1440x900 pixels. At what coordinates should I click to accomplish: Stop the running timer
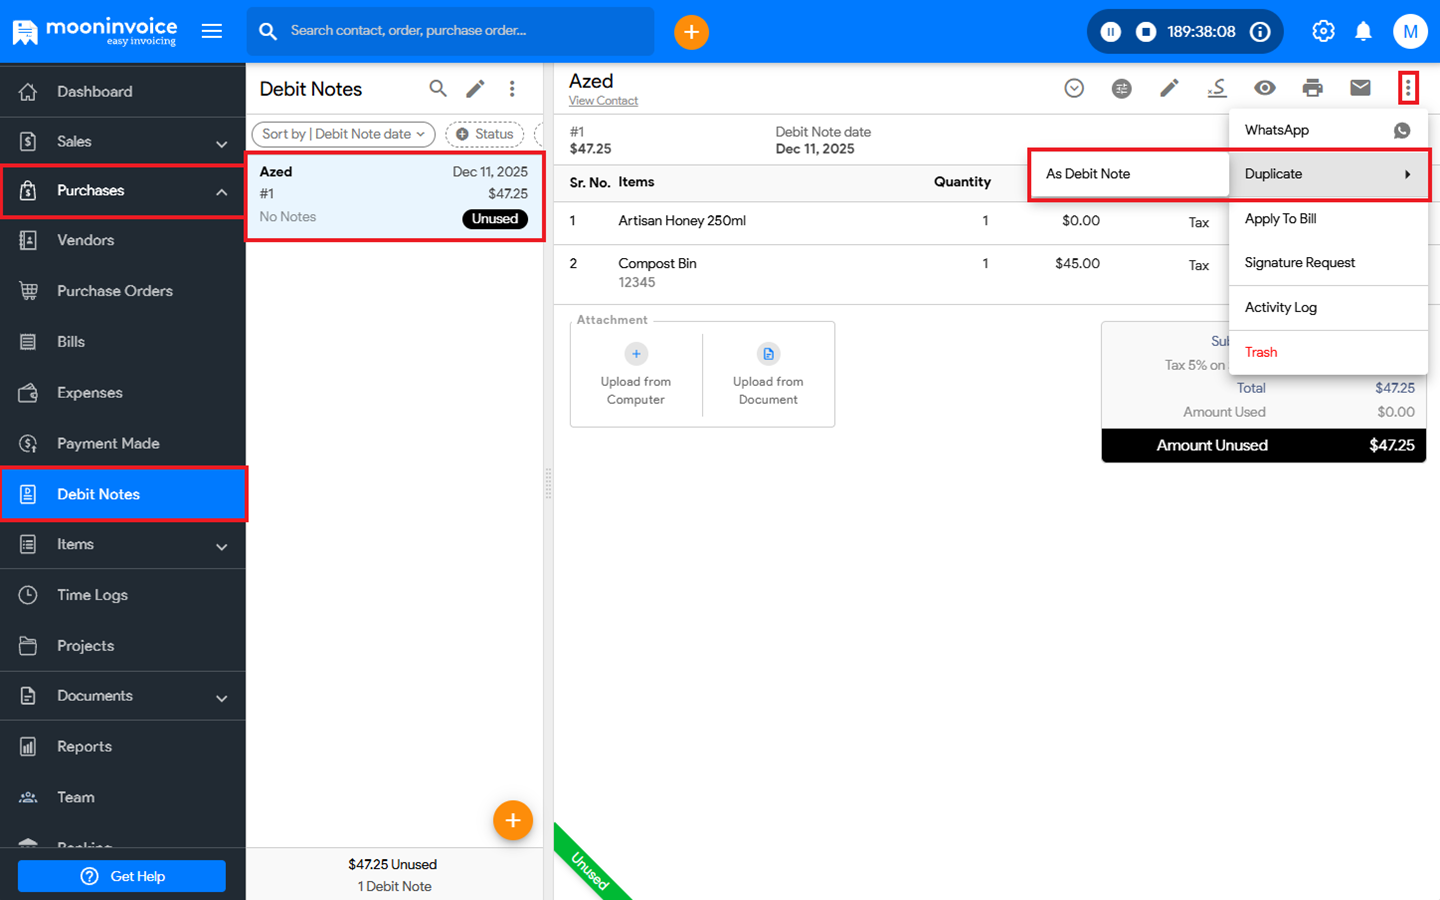1146,32
